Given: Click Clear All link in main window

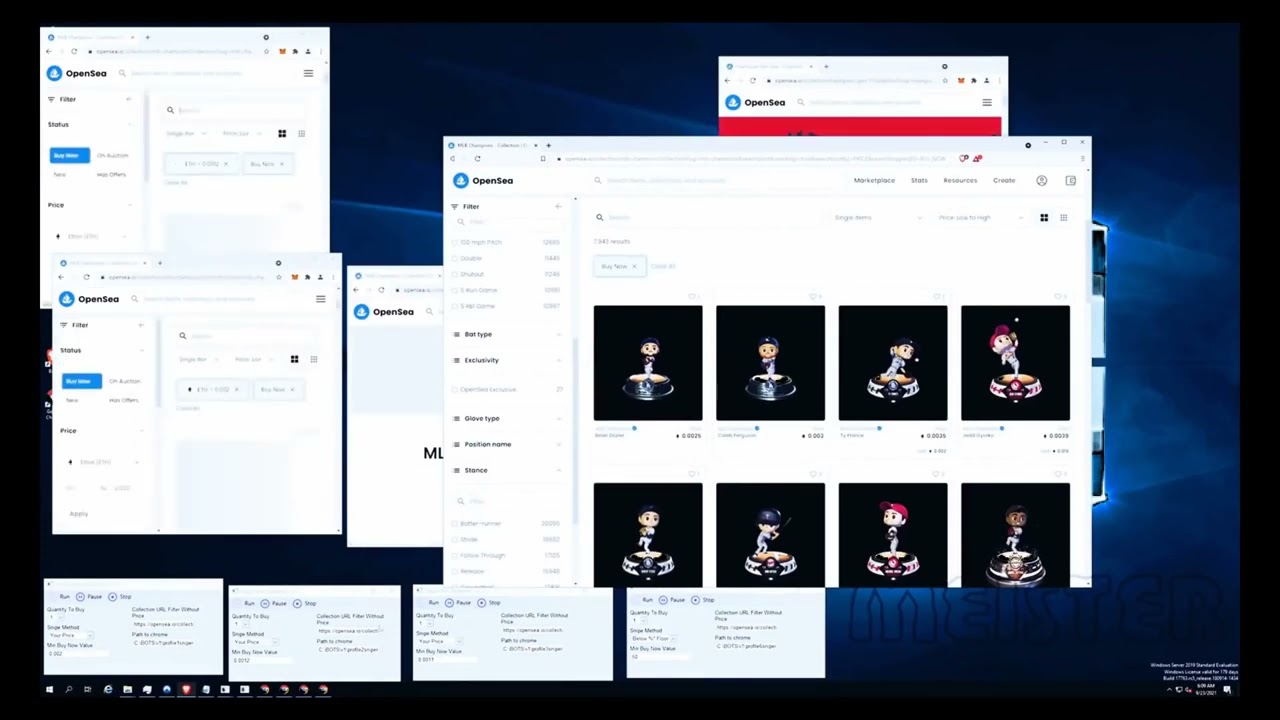Looking at the screenshot, I should 663,267.
